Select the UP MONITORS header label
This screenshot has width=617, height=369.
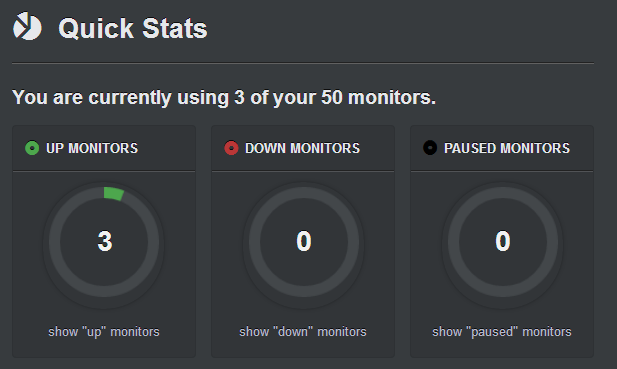pyautogui.click(x=92, y=148)
